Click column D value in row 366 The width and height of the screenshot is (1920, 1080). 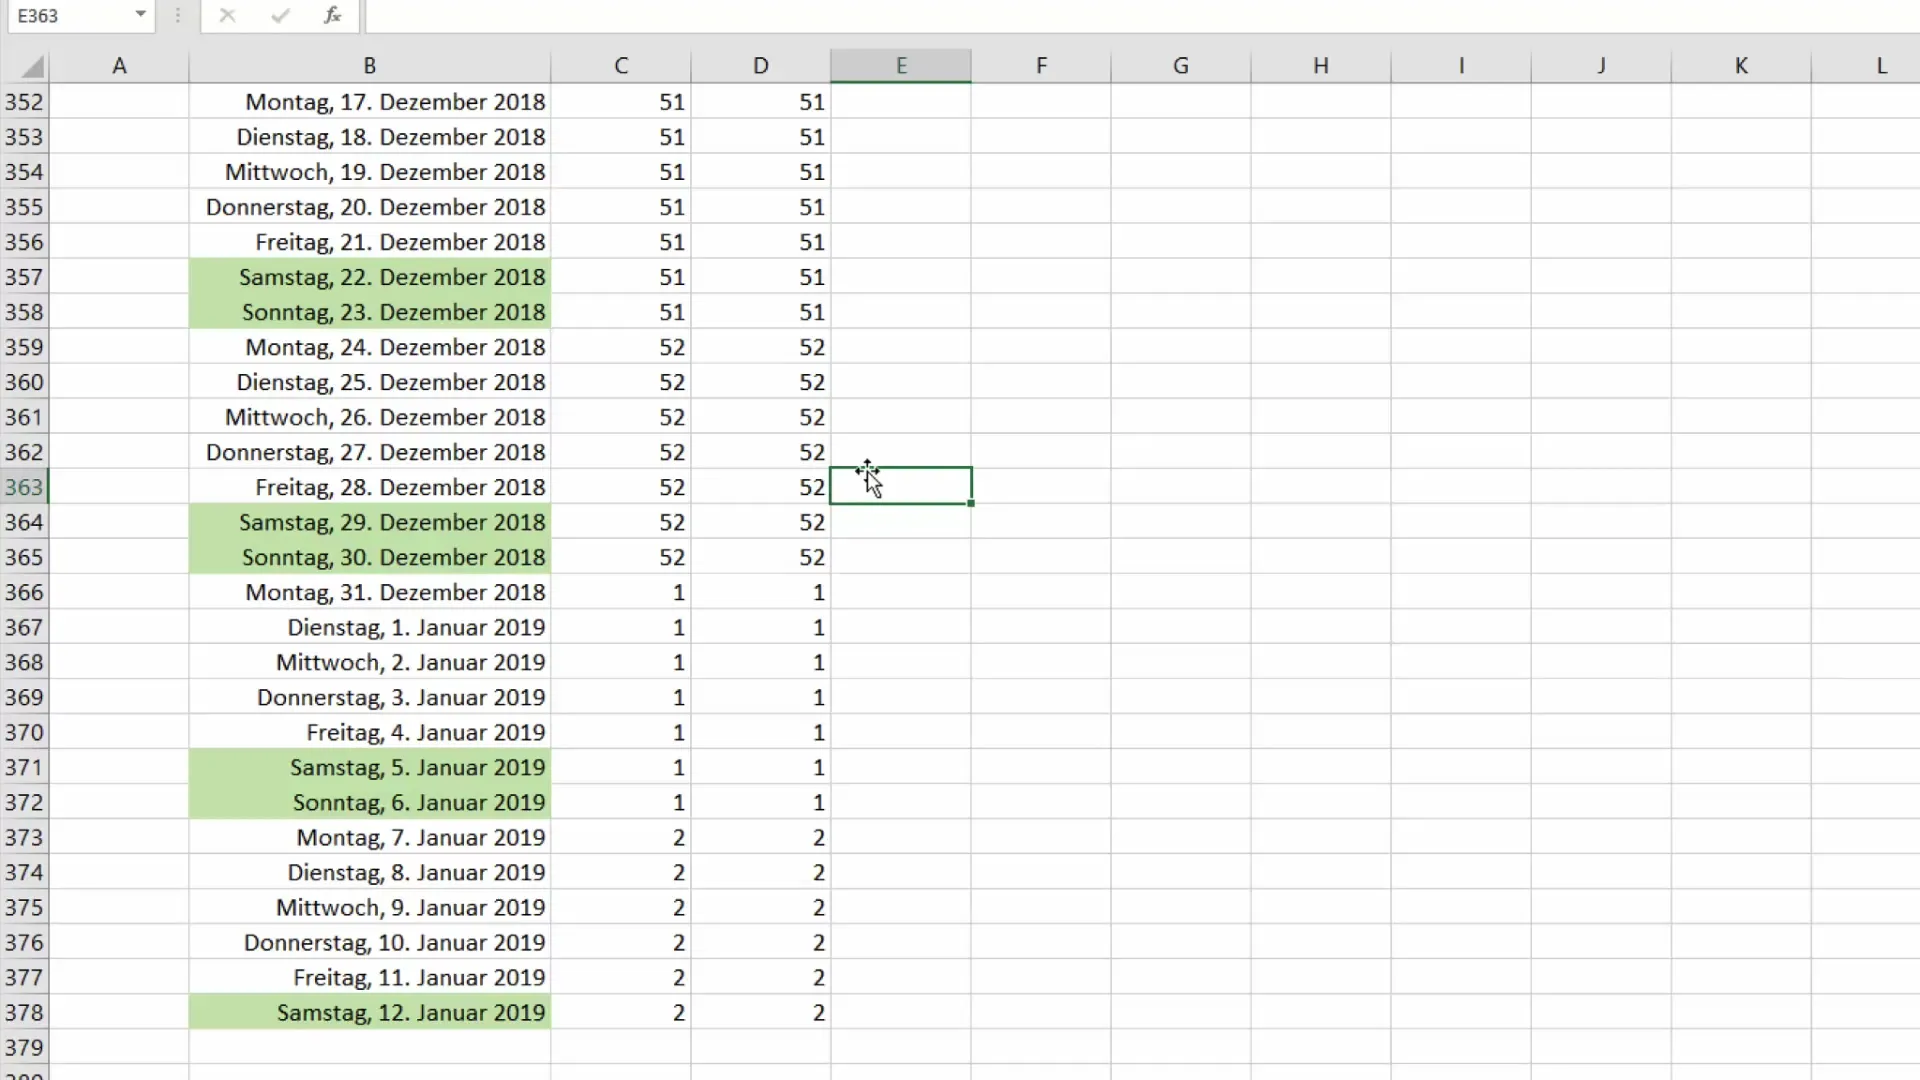(761, 592)
